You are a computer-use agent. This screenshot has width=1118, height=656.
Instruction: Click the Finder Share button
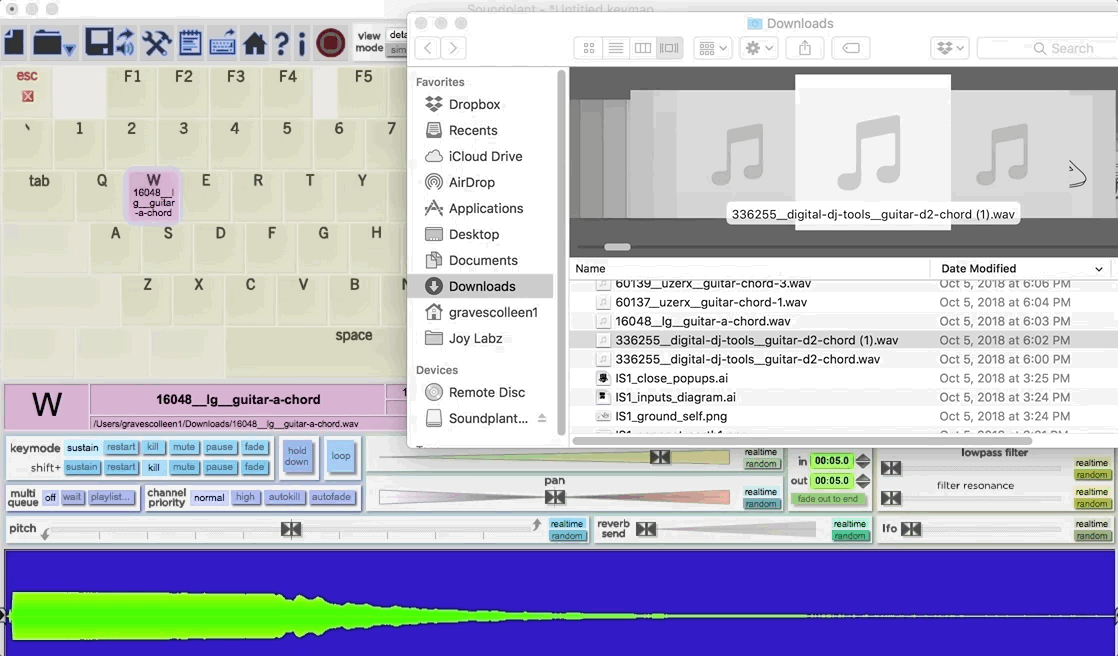[x=805, y=48]
